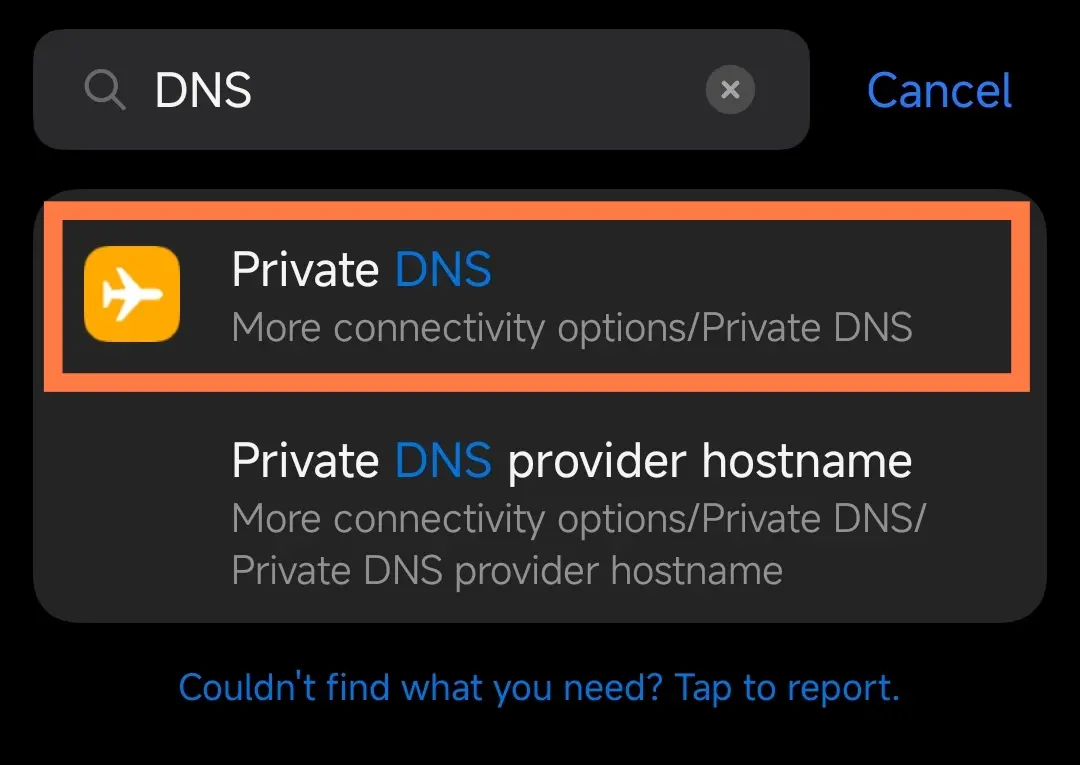Image resolution: width=1080 pixels, height=765 pixels.
Task: Tap the magnifying glass search icon
Action: (x=105, y=90)
